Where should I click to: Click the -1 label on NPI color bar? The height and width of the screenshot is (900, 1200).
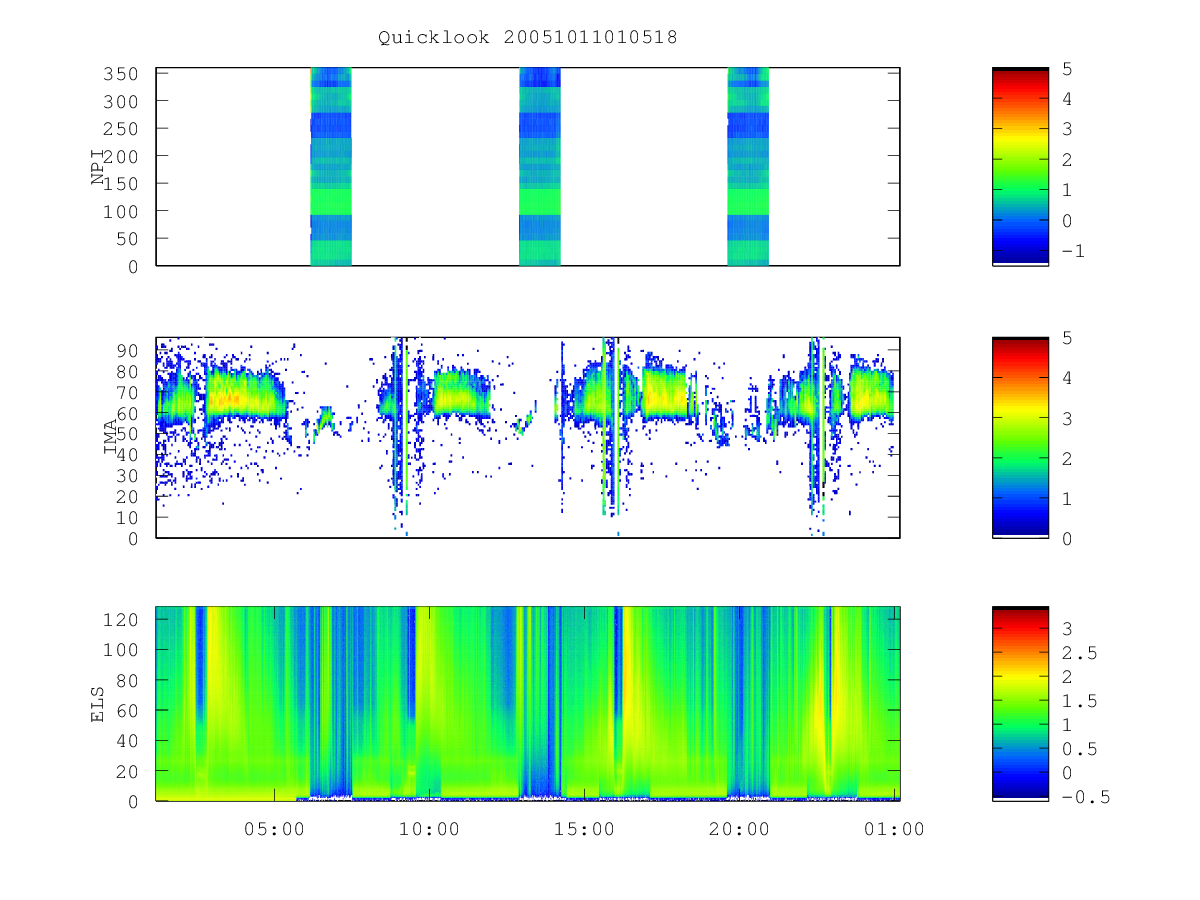coord(1072,252)
